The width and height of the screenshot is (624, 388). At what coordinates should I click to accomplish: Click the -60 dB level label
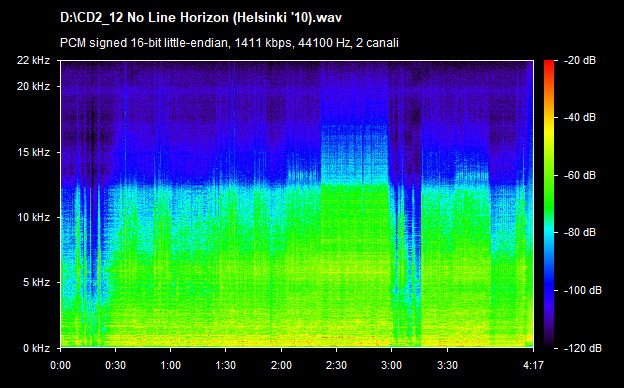580,175
